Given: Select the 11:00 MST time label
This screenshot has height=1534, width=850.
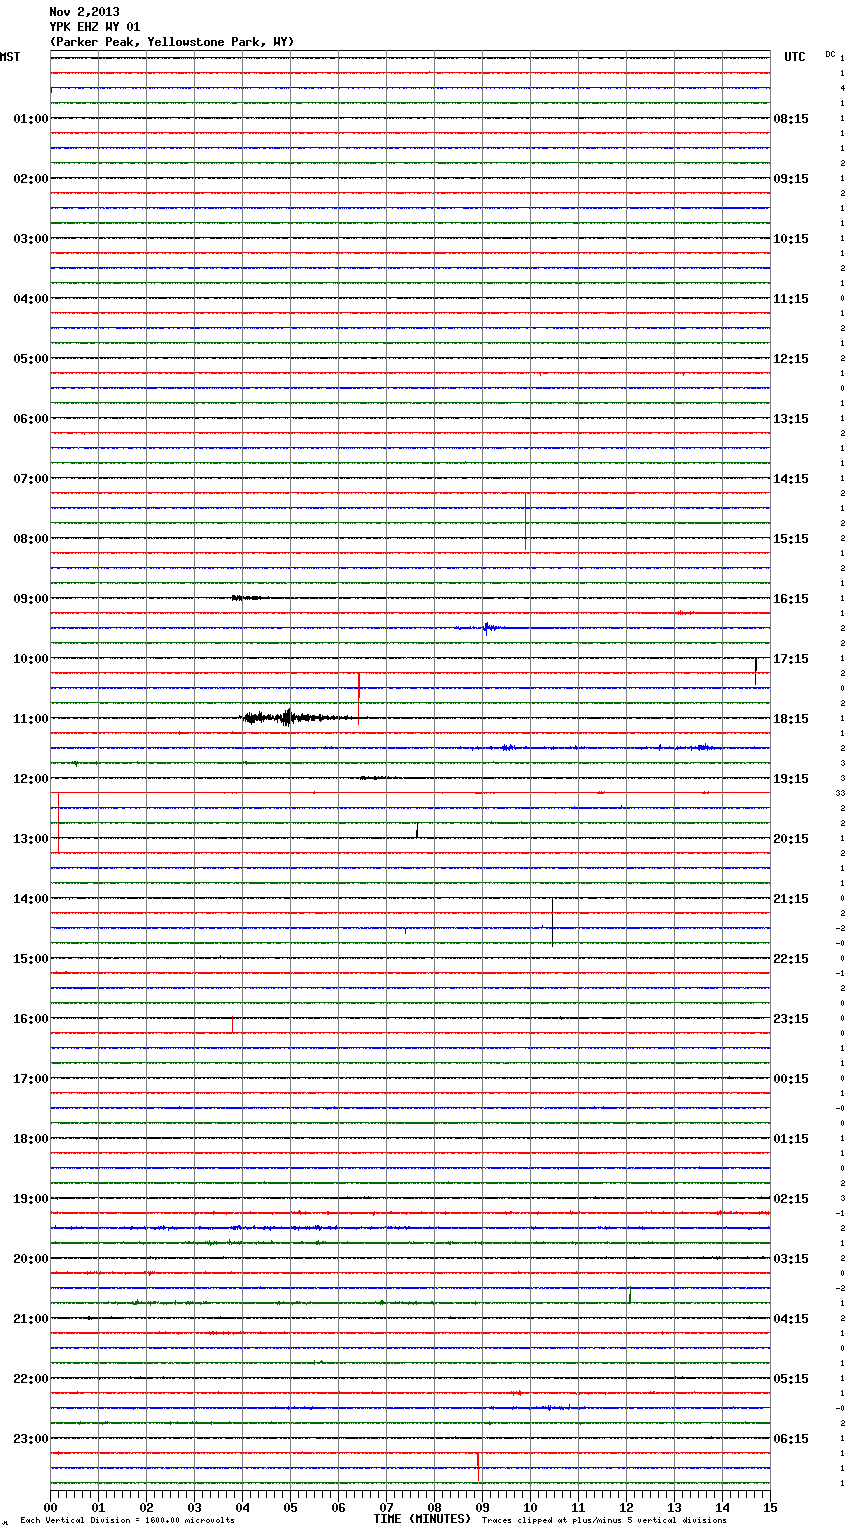Looking at the screenshot, I should point(31,719).
